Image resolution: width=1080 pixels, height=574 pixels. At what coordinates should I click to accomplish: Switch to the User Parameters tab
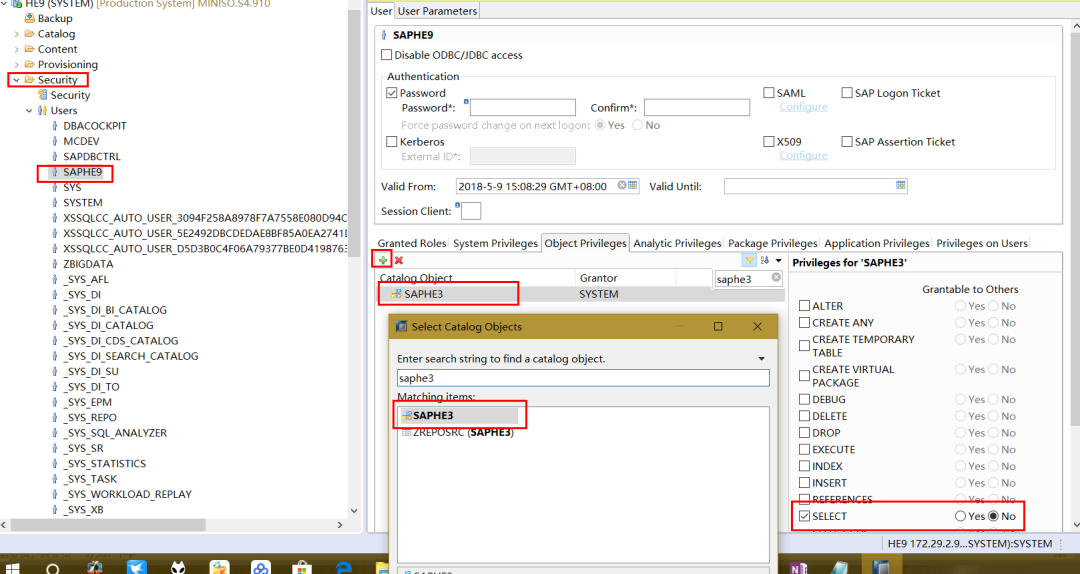[437, 11]
